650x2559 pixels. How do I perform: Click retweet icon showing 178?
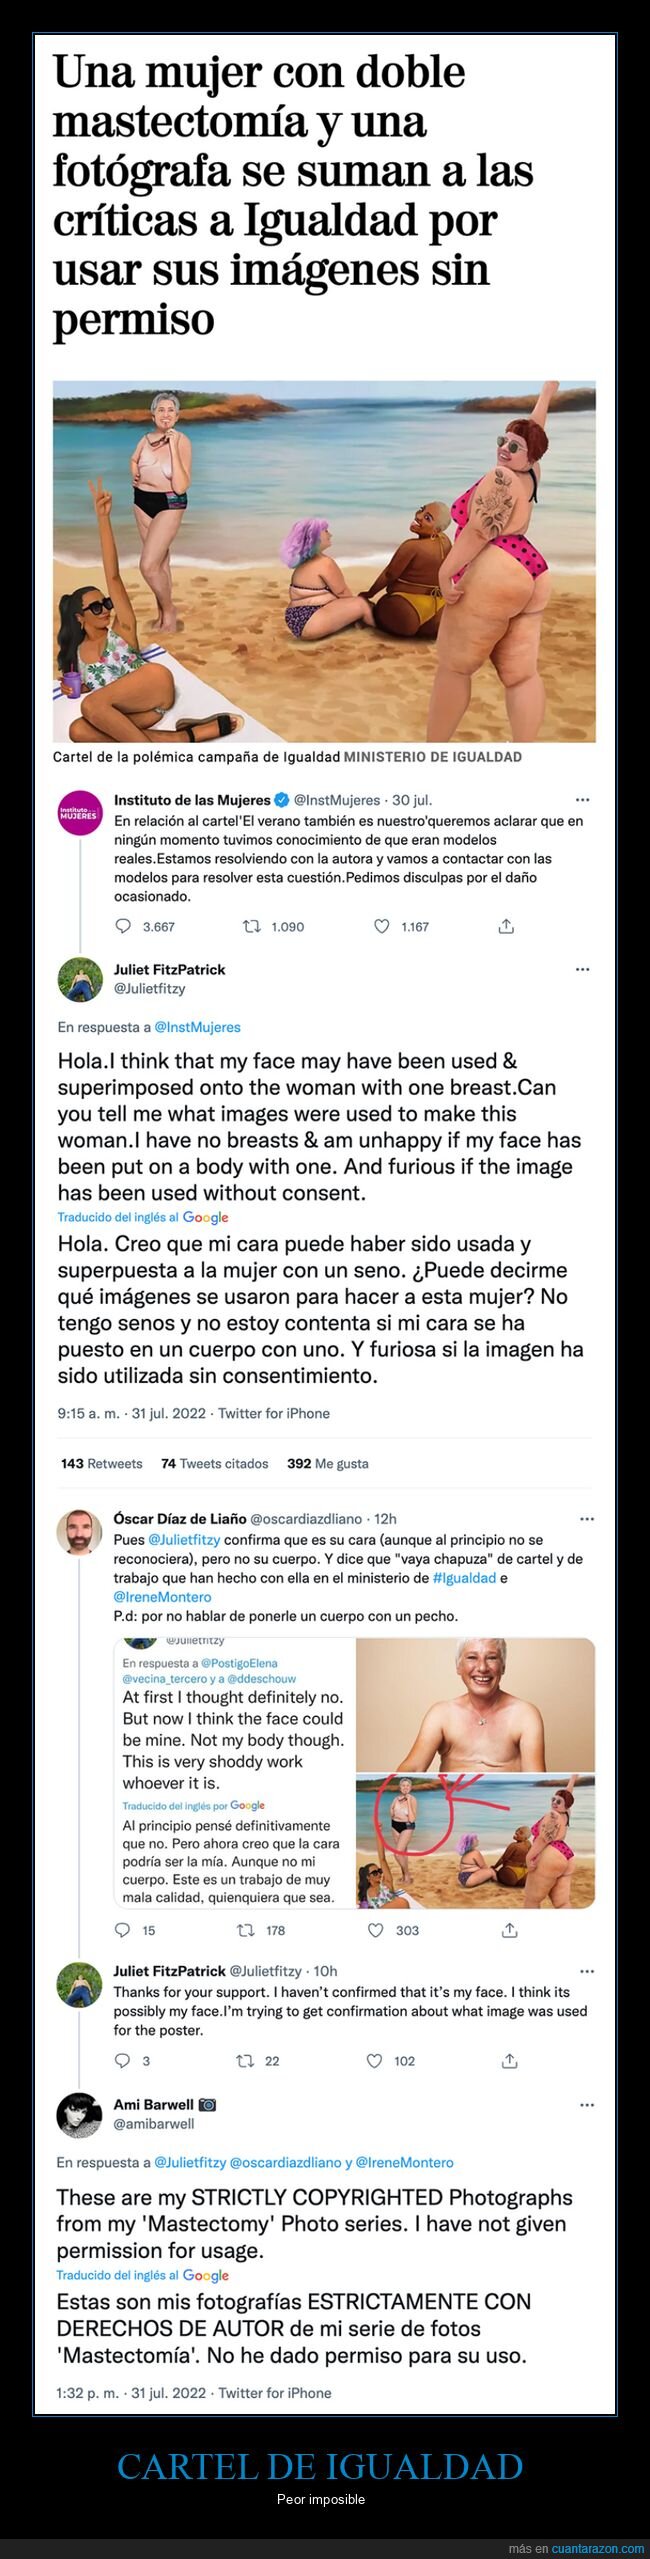[245, 1930]
